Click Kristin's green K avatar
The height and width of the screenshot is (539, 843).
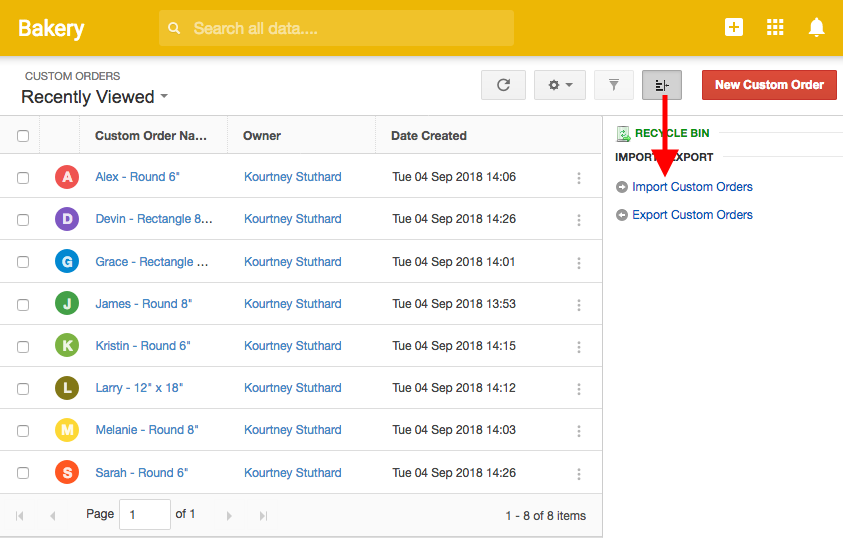coord(67,346)
